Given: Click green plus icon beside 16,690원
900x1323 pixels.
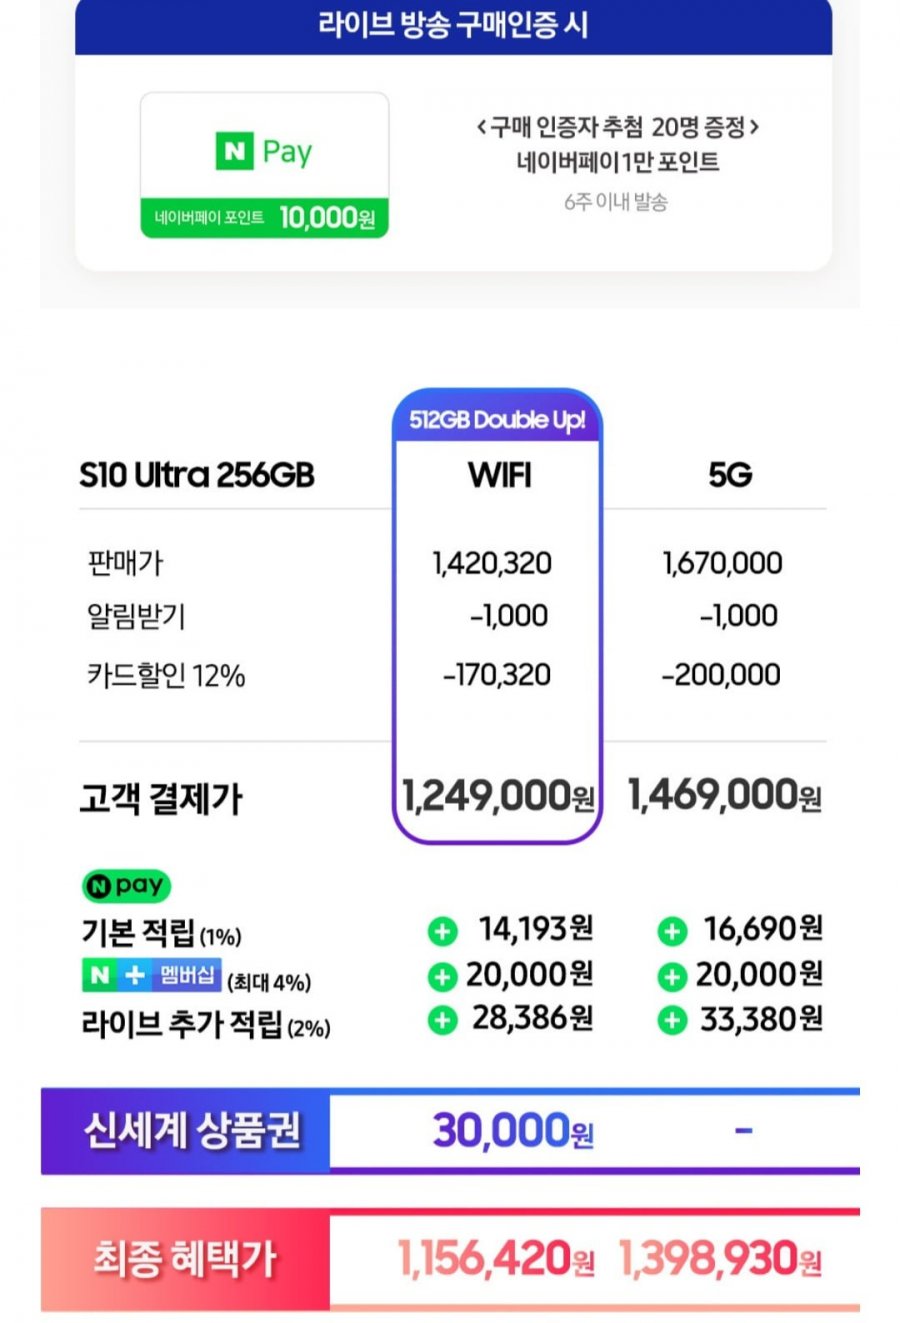Looking at the screenshot, I should coord(672,931).
